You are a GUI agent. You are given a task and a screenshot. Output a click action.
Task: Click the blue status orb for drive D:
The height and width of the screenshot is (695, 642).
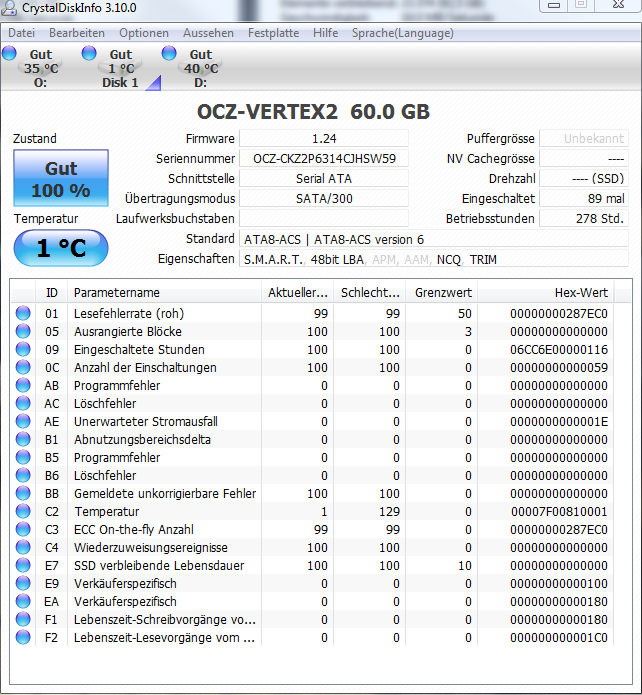(x=169, y=54)
